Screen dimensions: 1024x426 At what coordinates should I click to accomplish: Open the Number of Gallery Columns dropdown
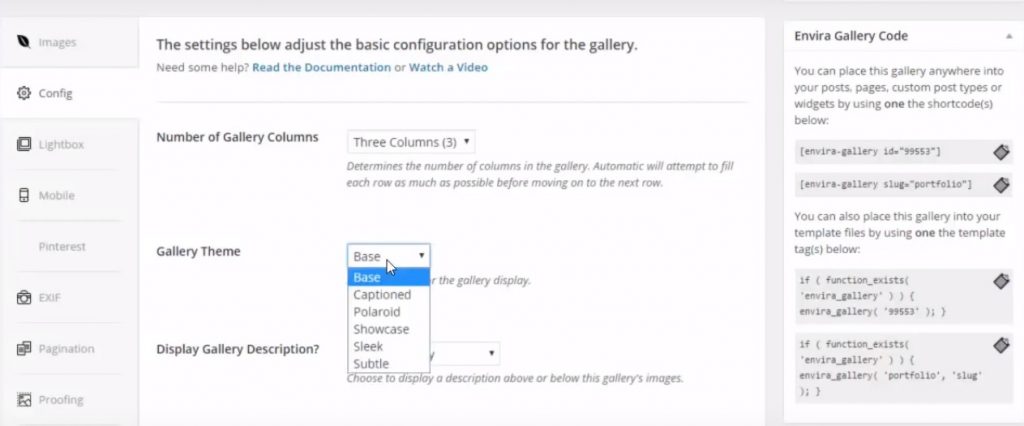pos(411,142)
